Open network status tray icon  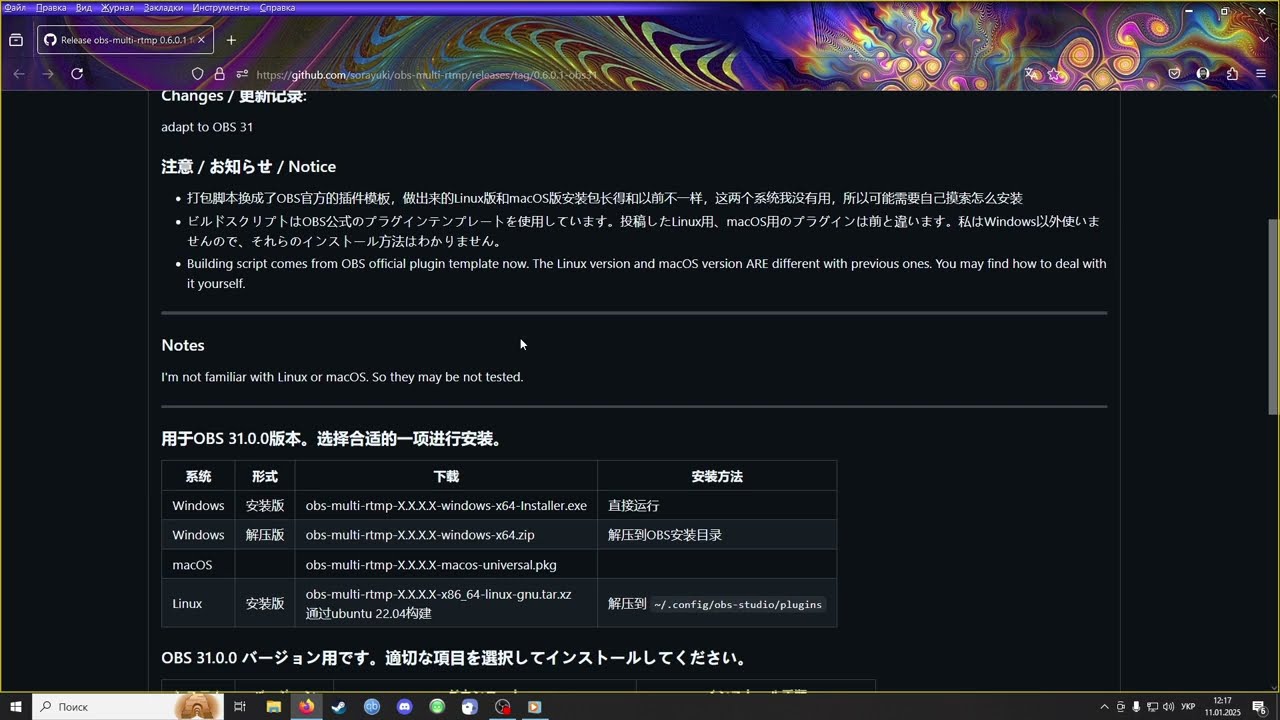(x=1152, y=707)
